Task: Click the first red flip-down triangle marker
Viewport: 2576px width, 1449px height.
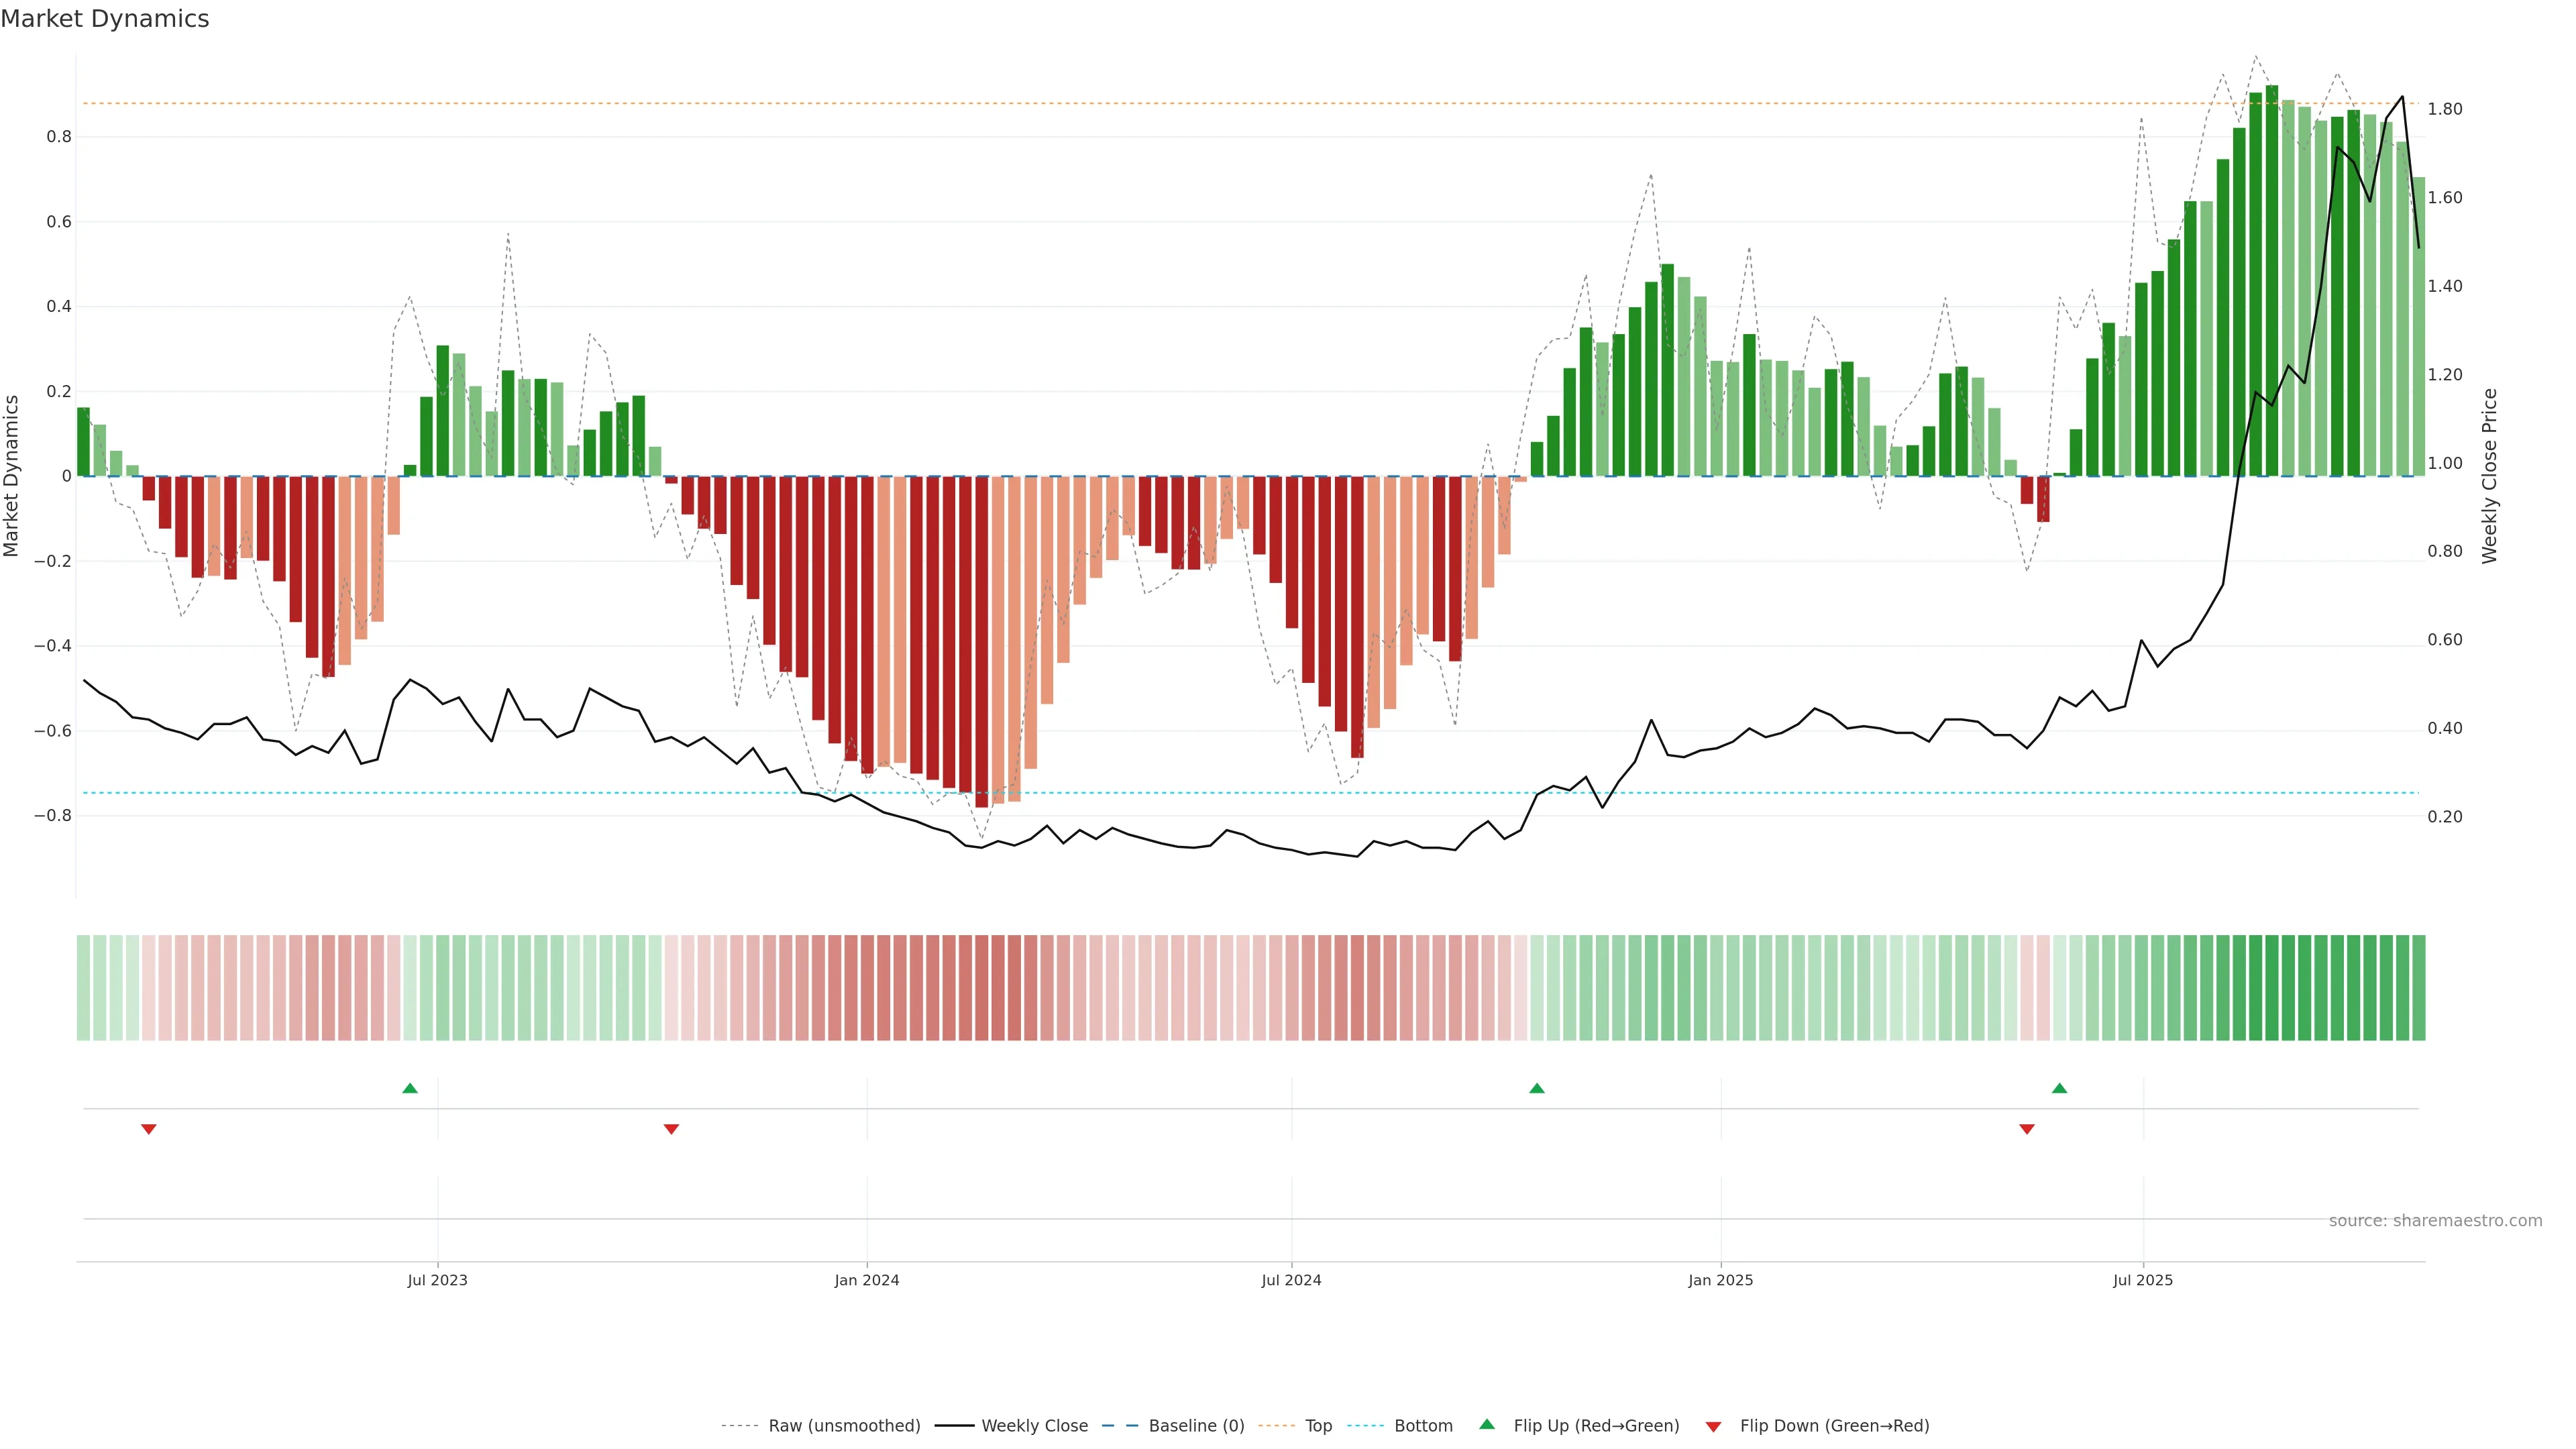Action: coord(149,1129)
